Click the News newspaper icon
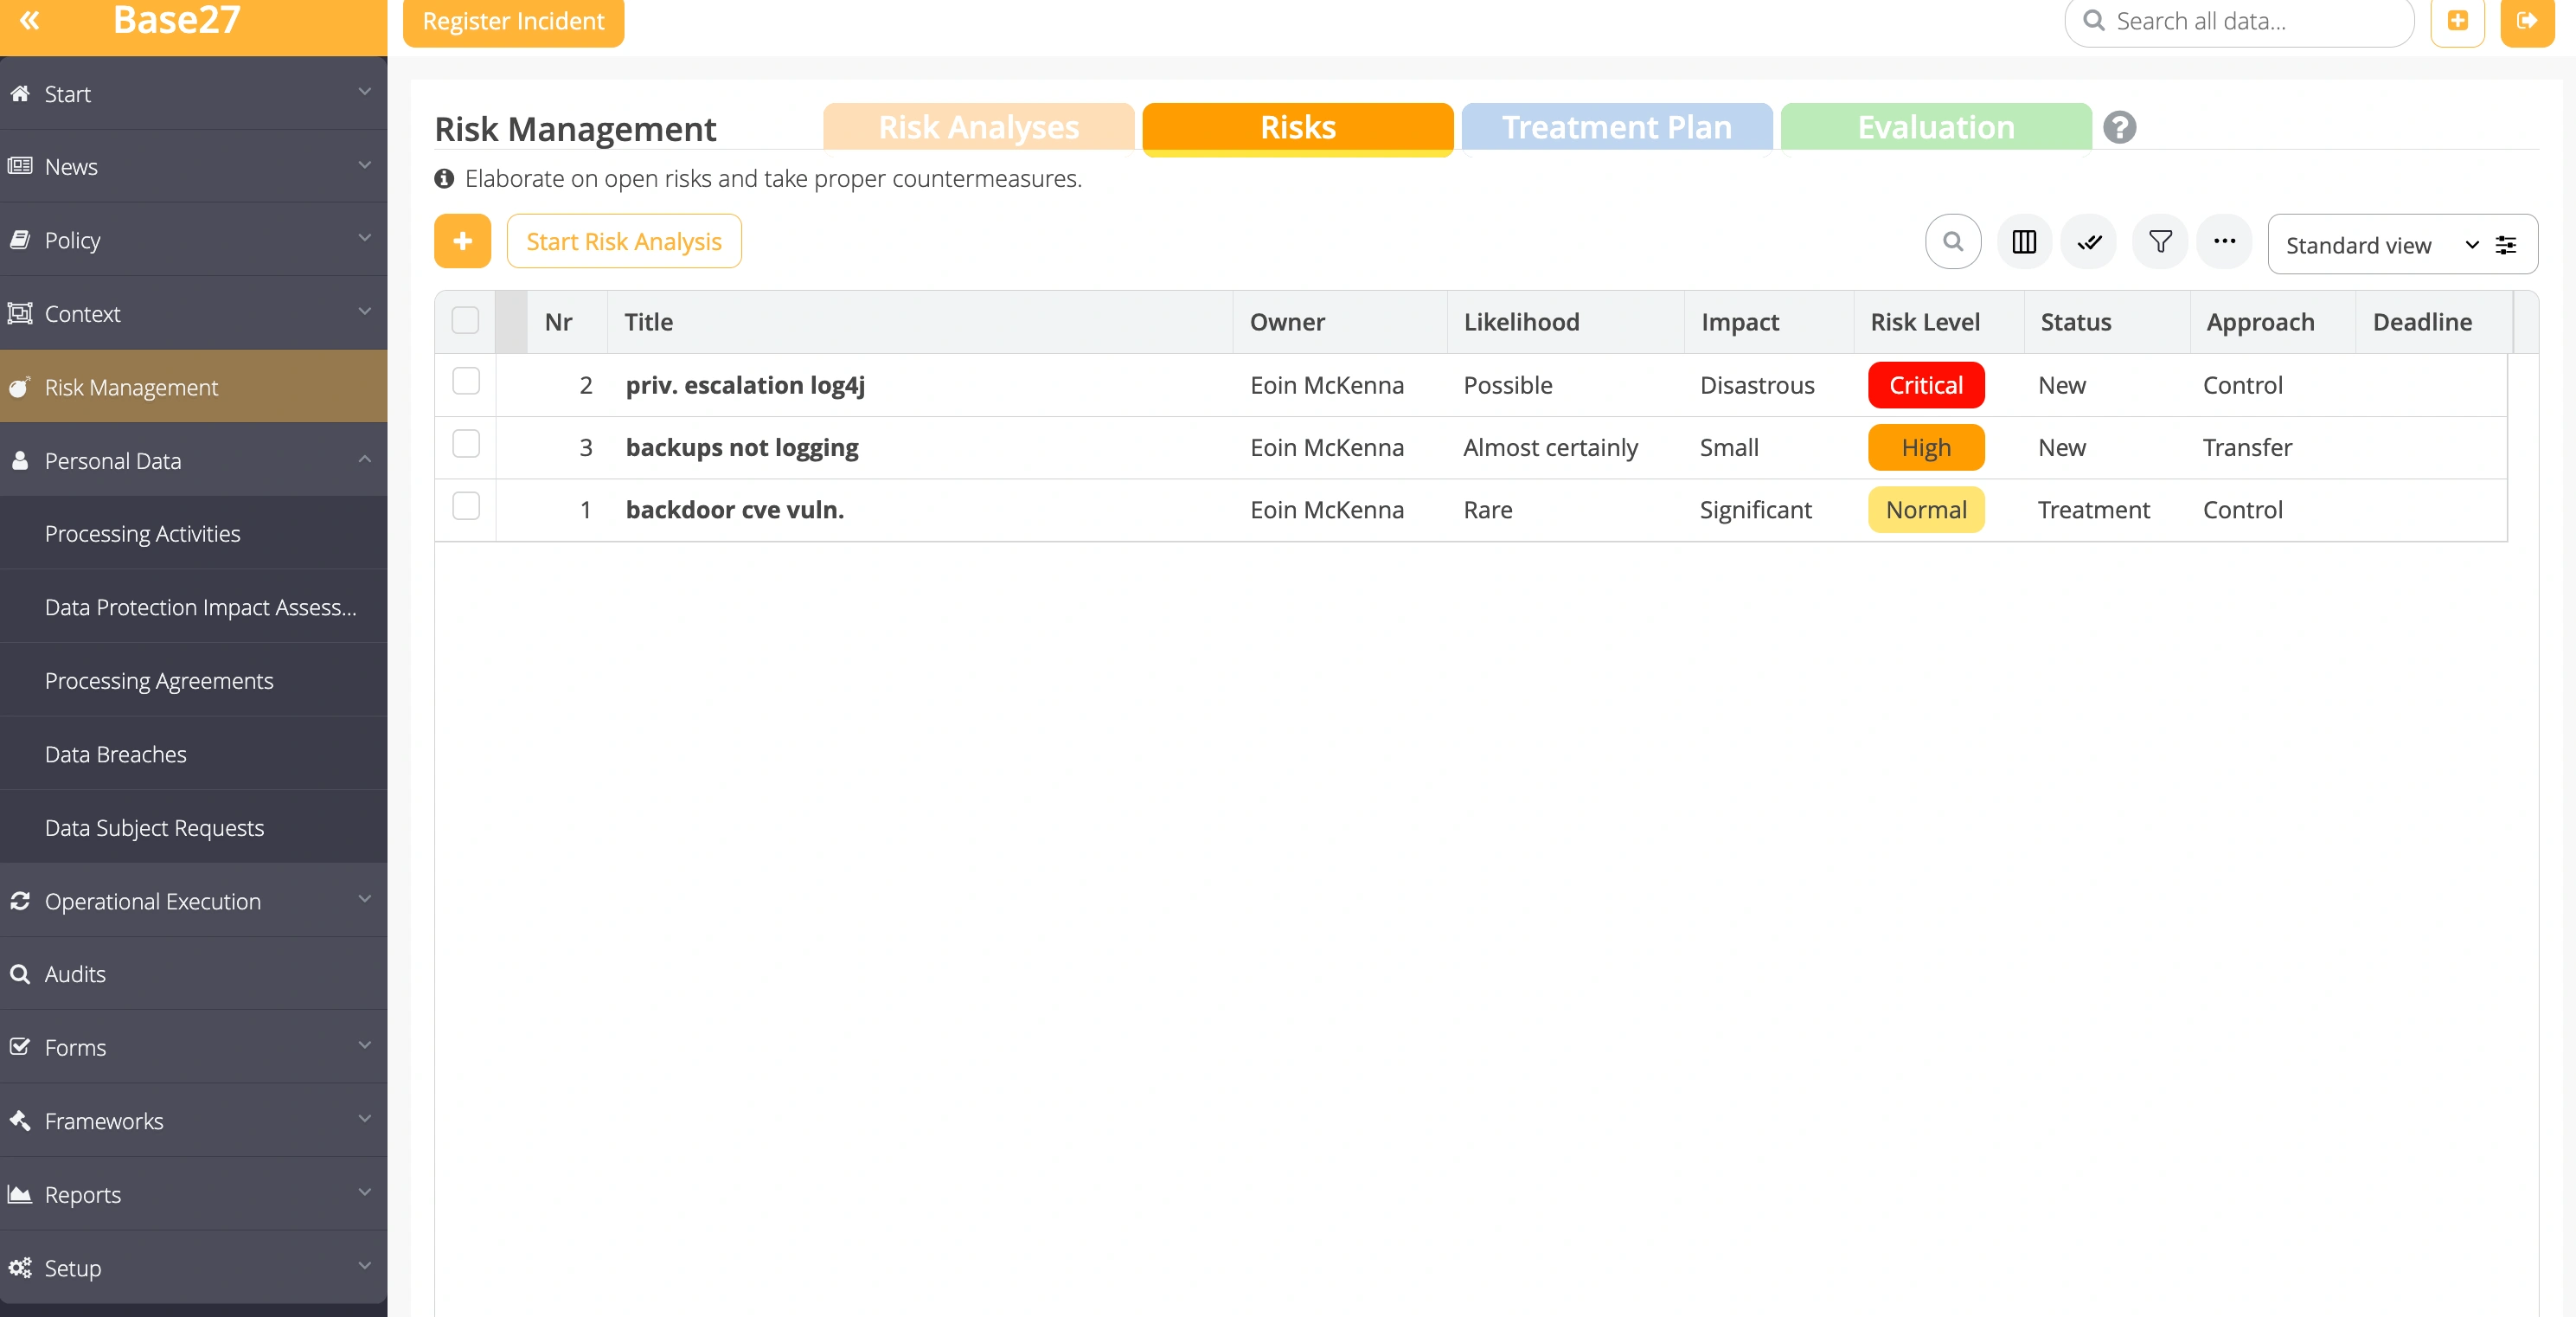2576x1317 pixels. (19, 166)
